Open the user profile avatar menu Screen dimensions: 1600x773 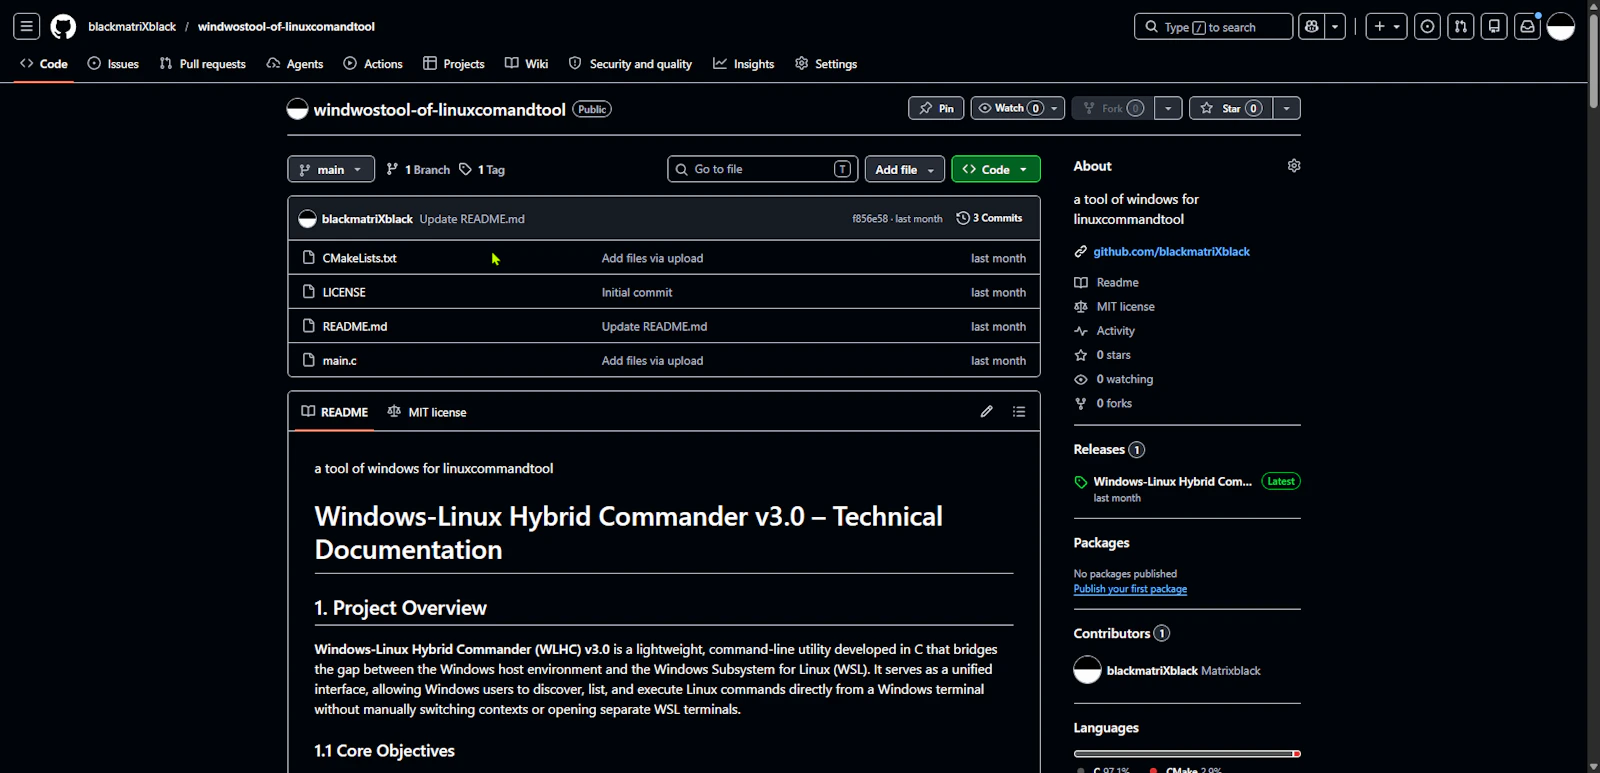pyautogui.click(x=1561, y=27)
